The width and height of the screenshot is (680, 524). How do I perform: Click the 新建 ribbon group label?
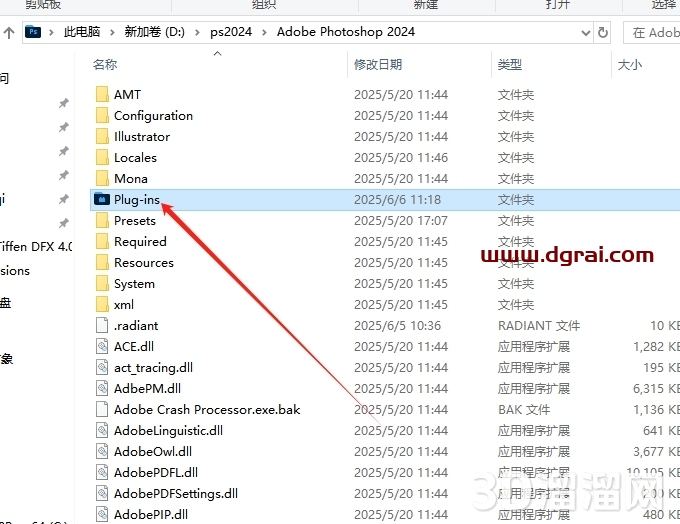point(425,5)
